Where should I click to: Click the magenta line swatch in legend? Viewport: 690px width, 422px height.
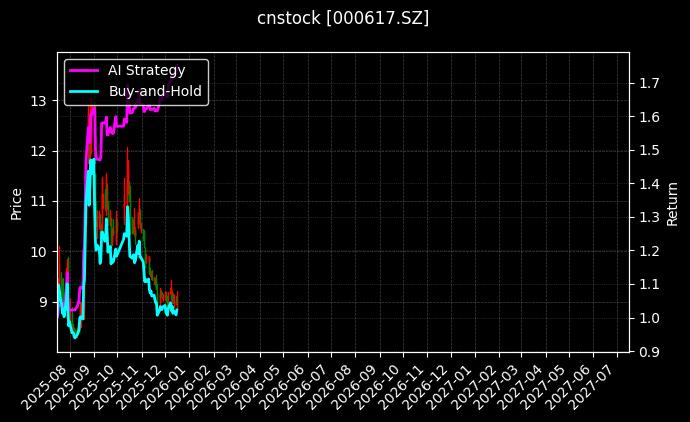point(84,71)
